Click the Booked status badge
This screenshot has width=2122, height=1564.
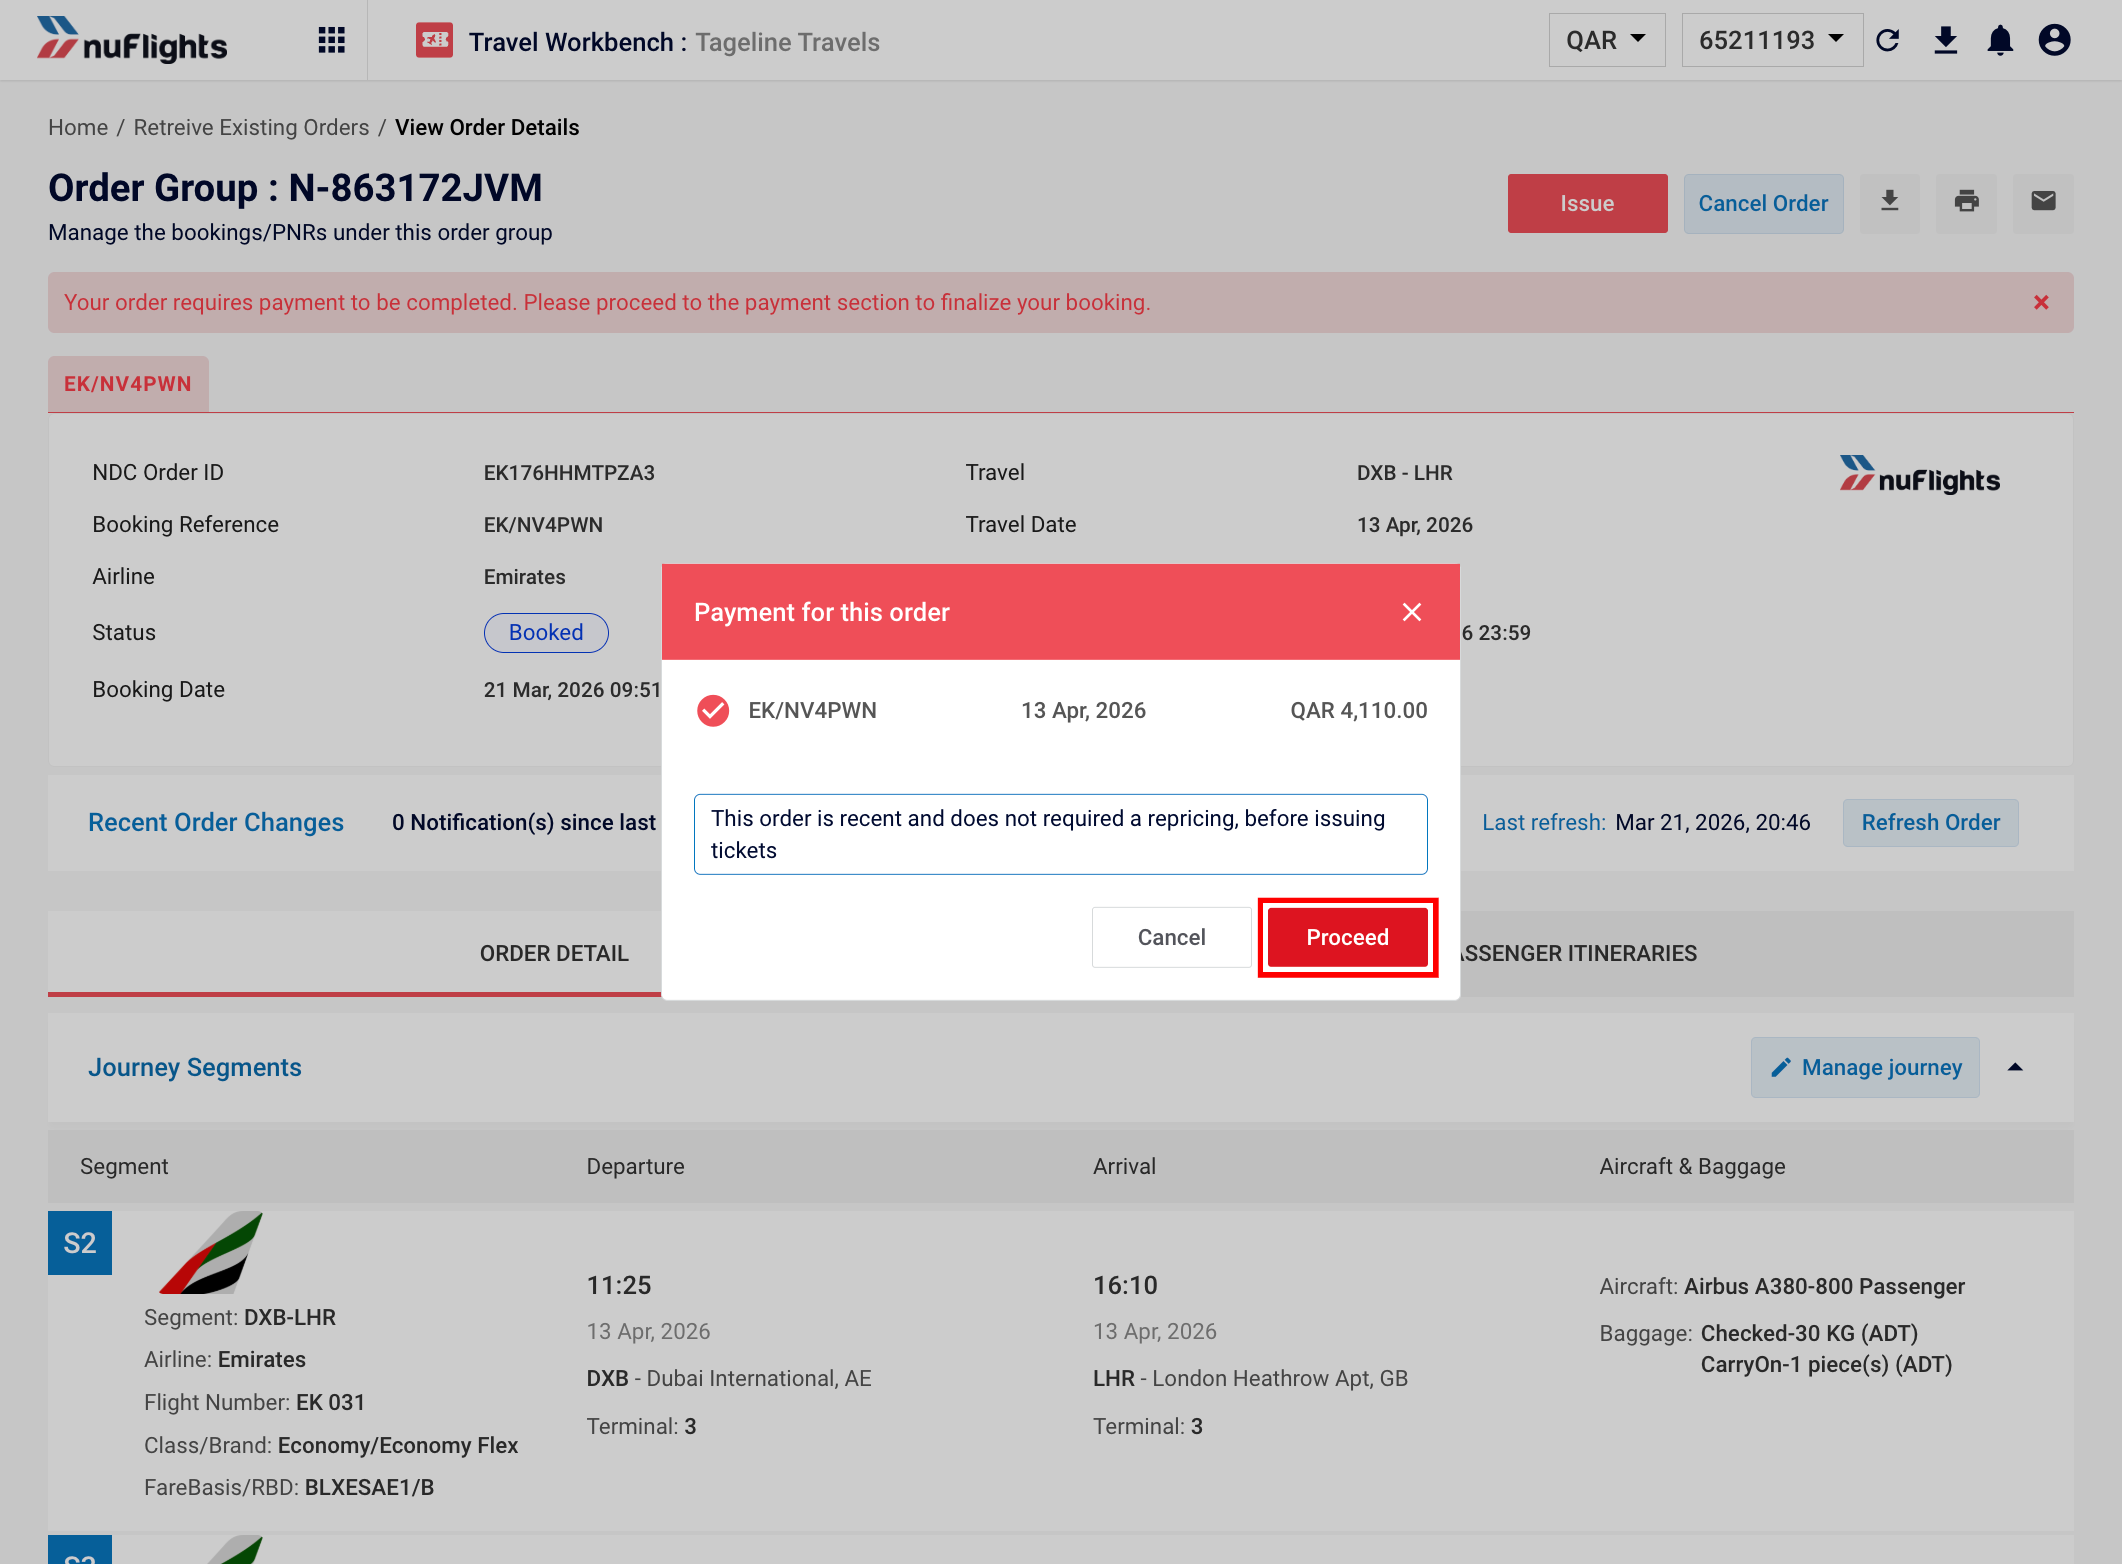click(x=546, y=632)
